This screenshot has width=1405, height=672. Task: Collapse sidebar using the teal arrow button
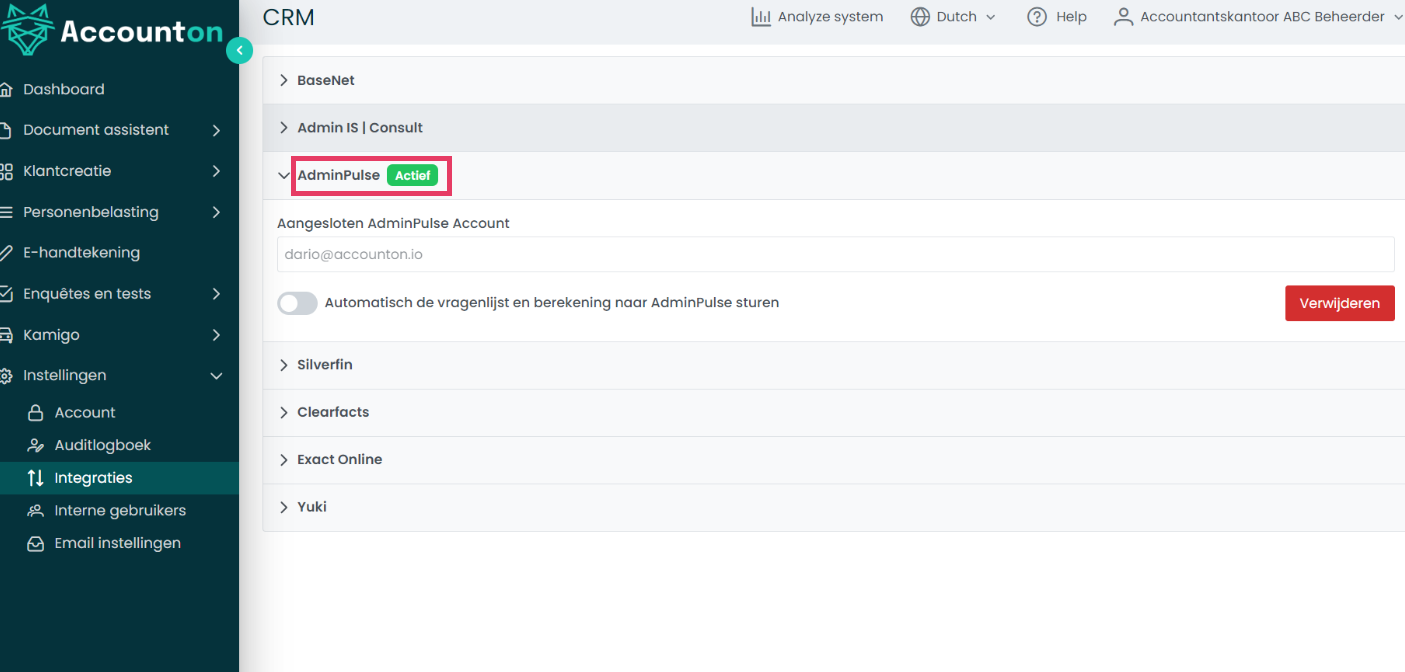239,50
